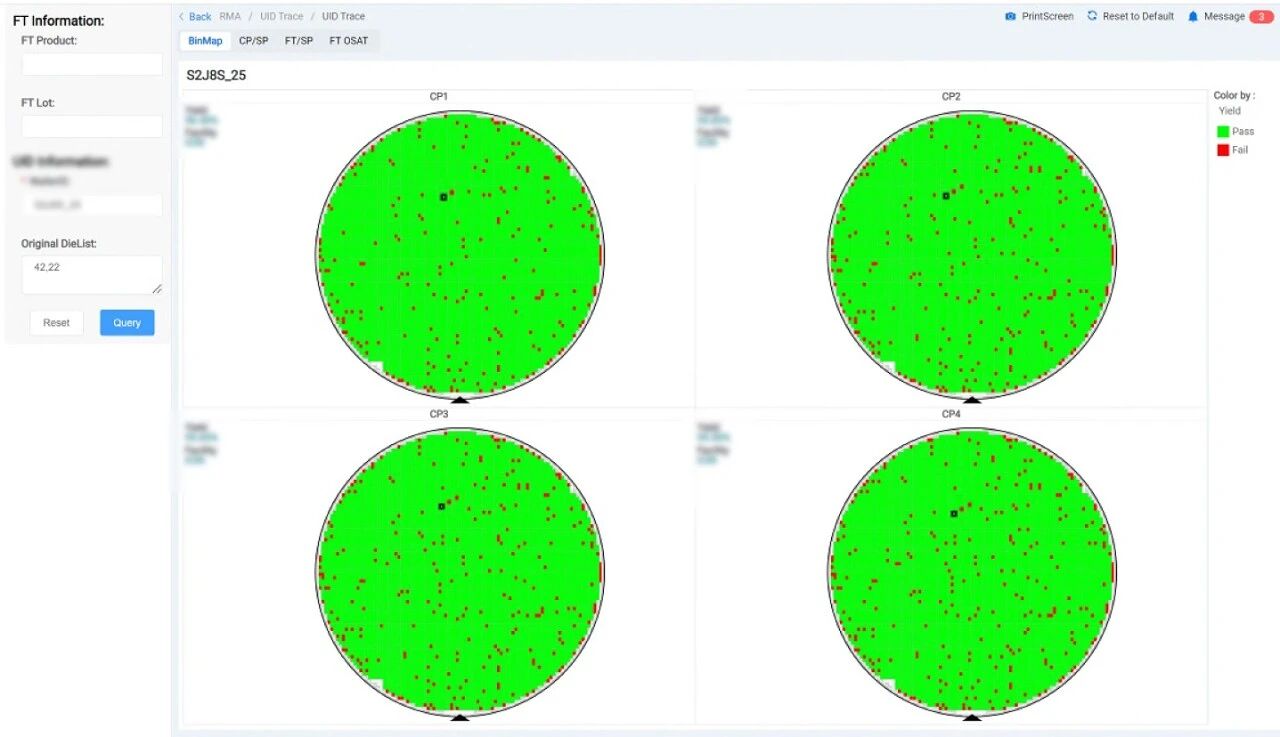Select the BinMap tab

tap(205, 41)
